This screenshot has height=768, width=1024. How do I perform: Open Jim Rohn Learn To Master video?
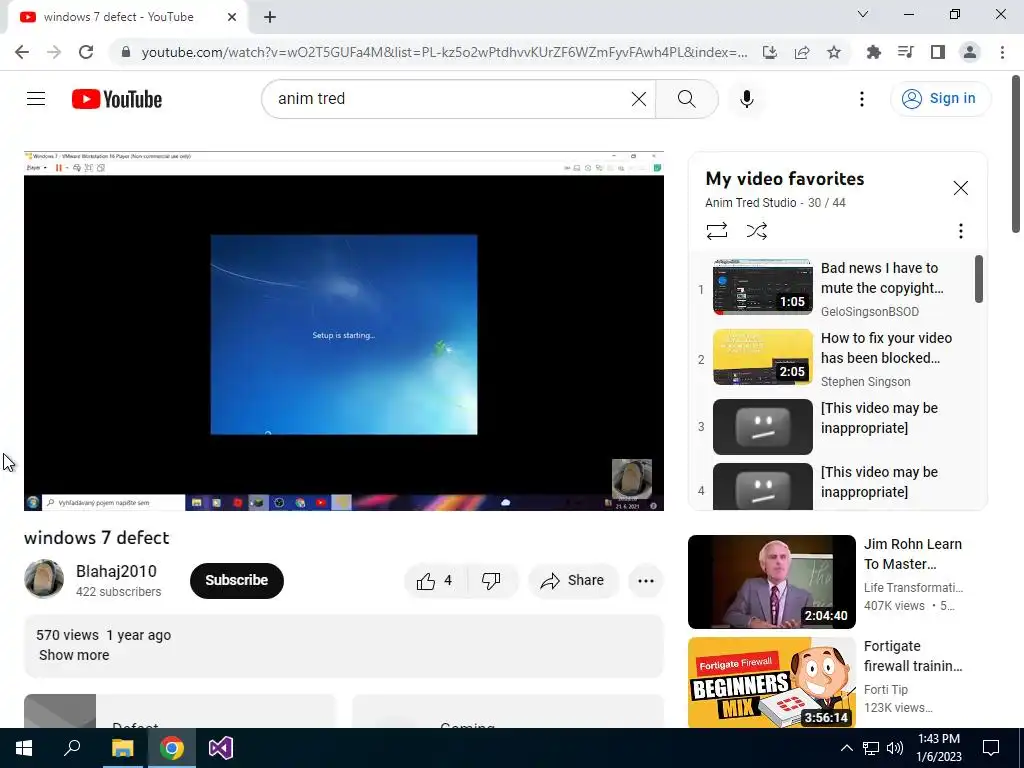tap(837, 581)
